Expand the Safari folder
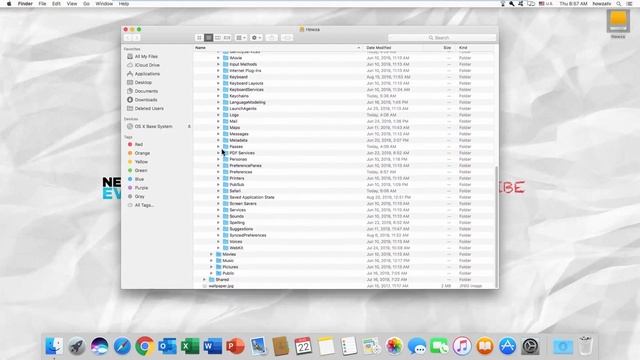This screenshot has width=640, height=360. [x=218, y=191]
